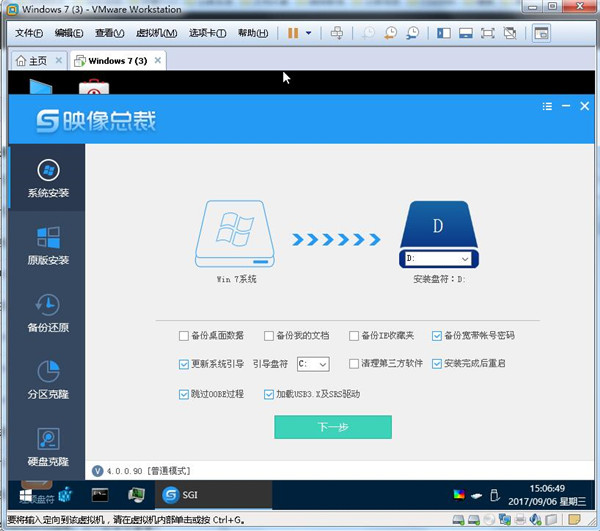Viewport: 600px width, 531px height.
Task: Click the taskbar clock display
Action: [x=547, y=495]
